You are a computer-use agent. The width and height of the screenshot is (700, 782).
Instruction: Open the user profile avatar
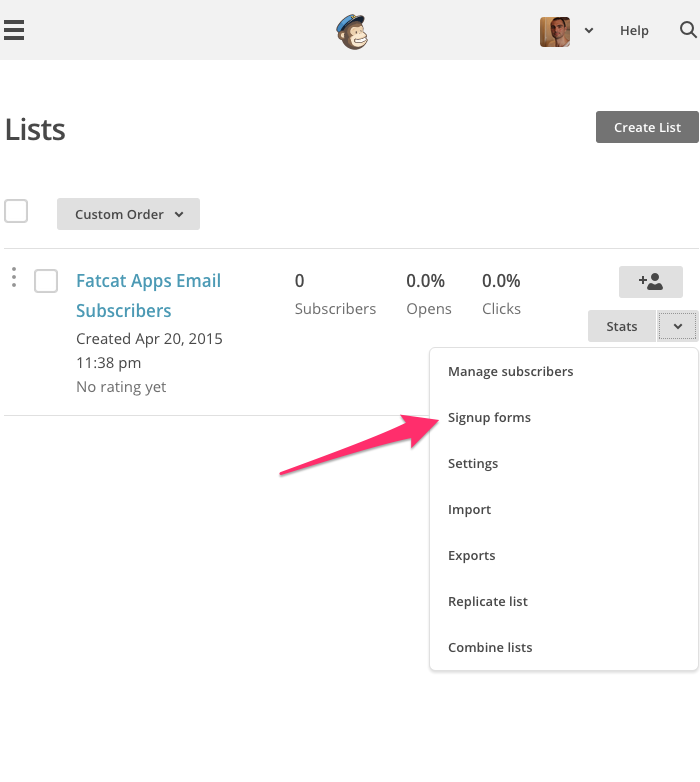pos(555,31)
